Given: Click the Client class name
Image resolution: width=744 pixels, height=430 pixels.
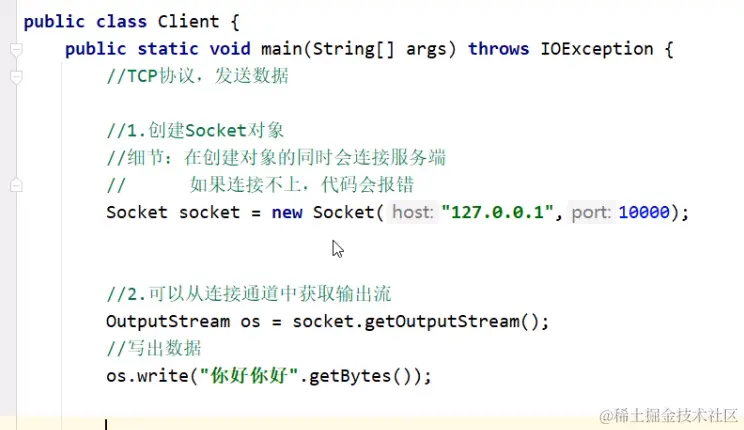Looking at the screenshot, I should tap(188, 22).
